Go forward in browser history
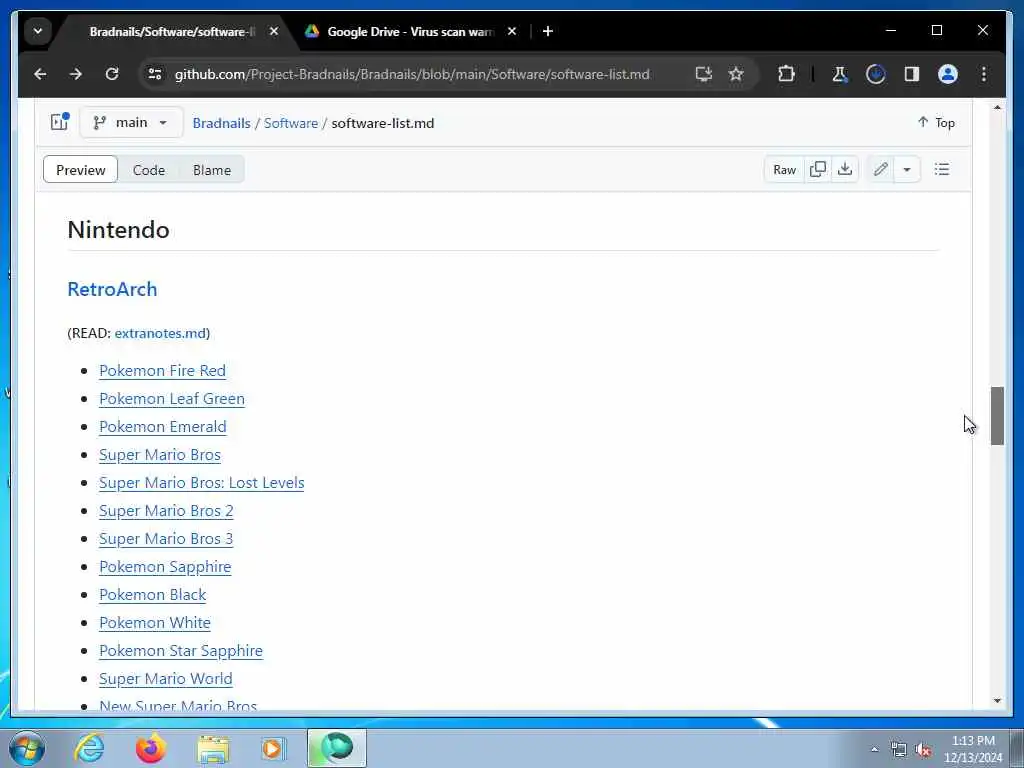The height and width of the screenshot is (768, 1024). coord(76,74)
